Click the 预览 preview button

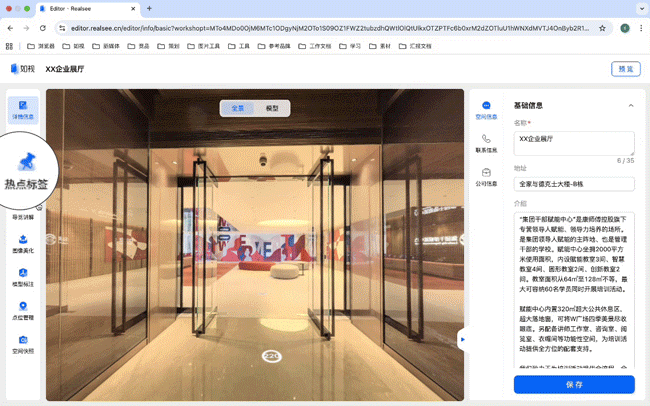[x=626, y=69]
